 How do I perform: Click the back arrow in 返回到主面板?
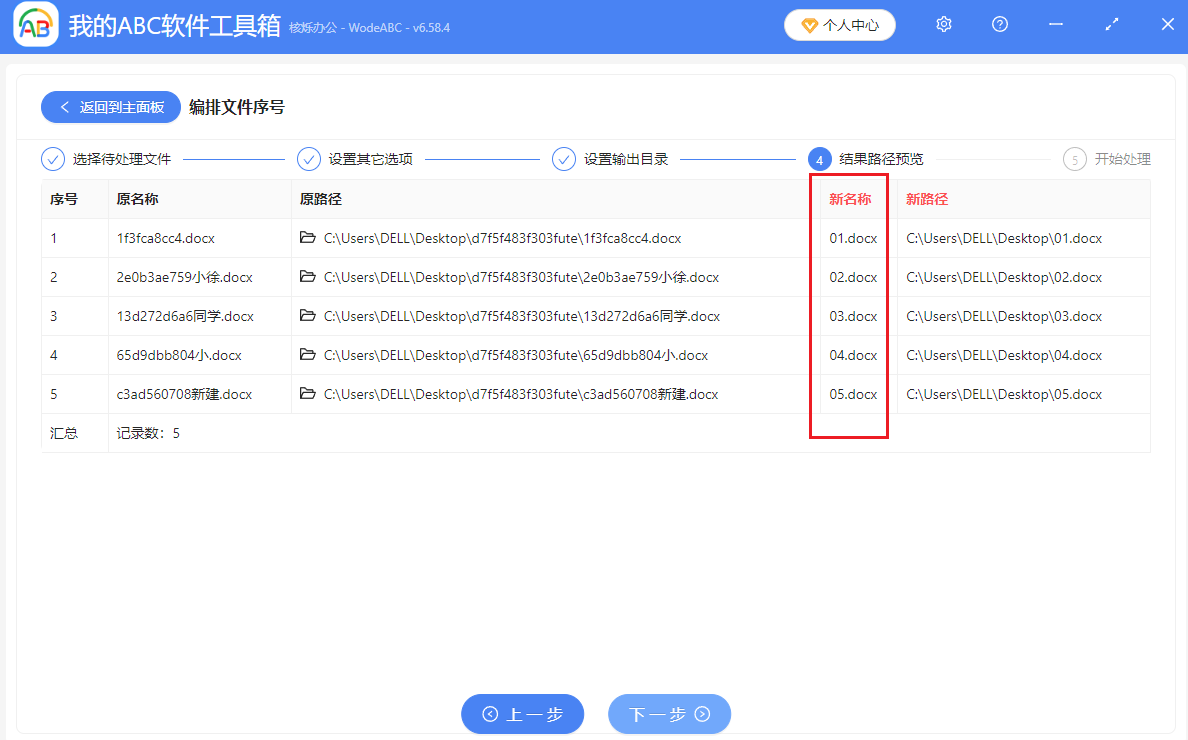[66, 107]
